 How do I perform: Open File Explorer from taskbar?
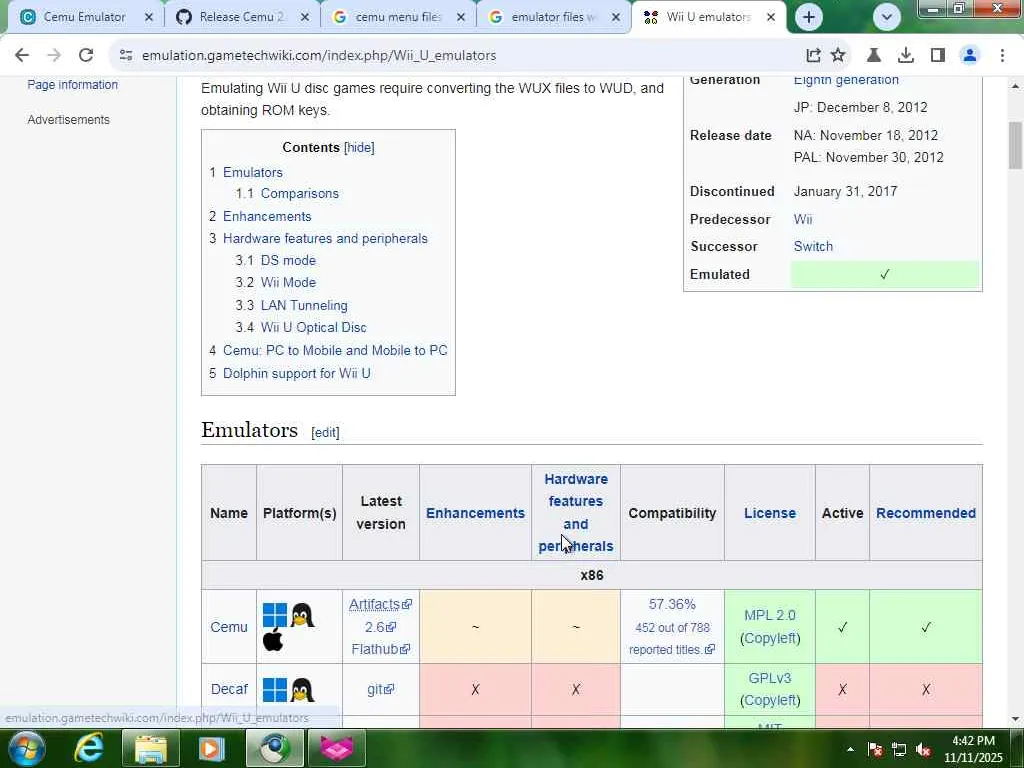click(x=151, y=748)
